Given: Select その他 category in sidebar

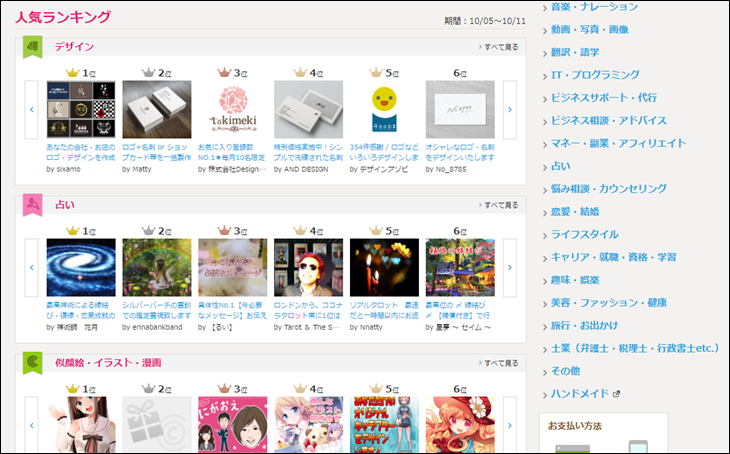Looking at the screenshot, I should click(566, 371).
